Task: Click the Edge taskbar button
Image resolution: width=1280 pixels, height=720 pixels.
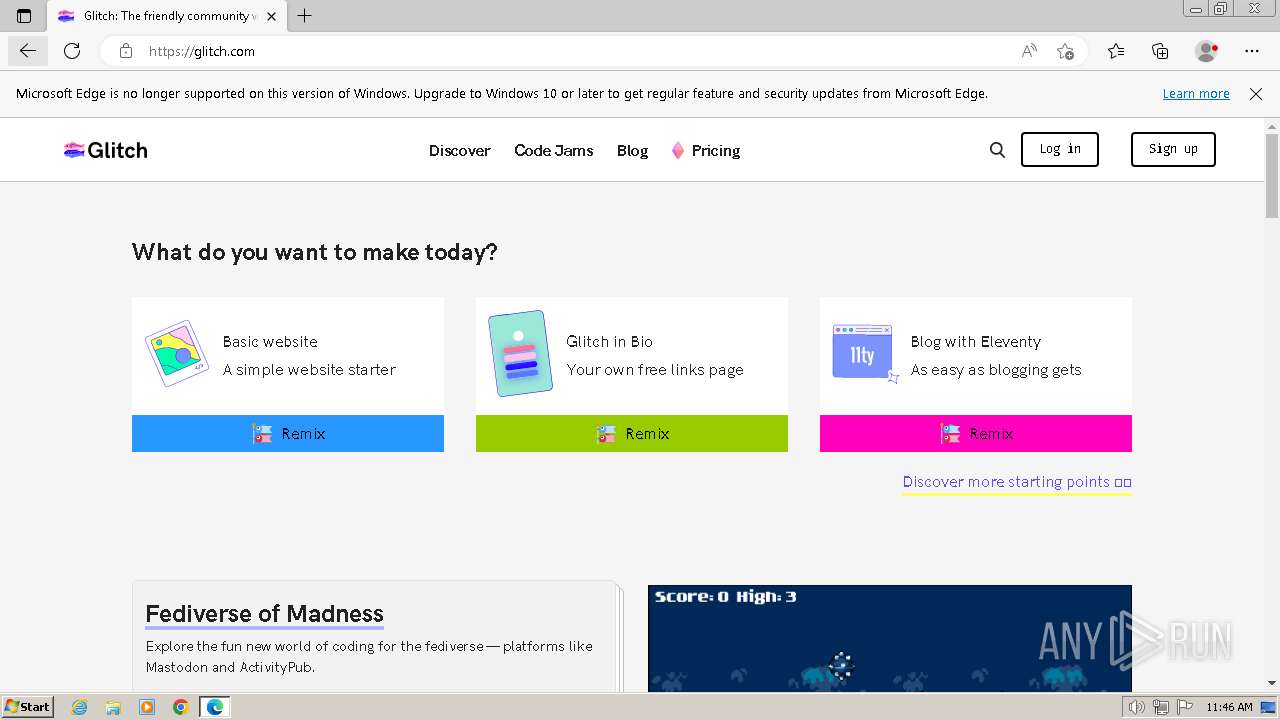Action: 215,707
